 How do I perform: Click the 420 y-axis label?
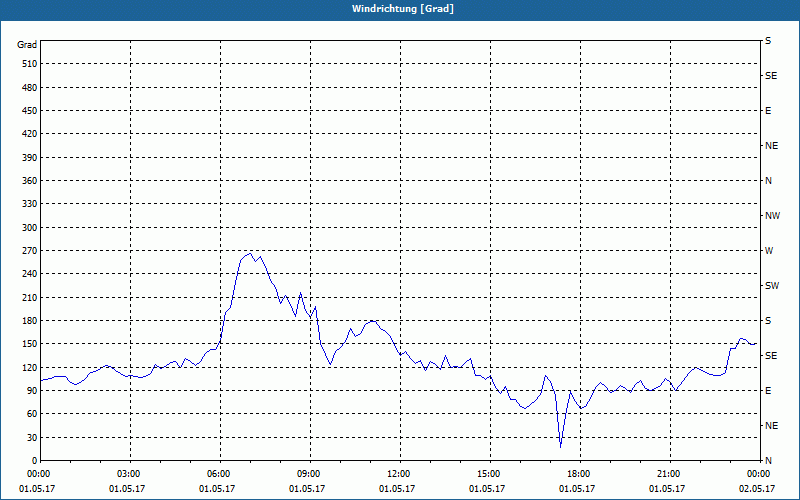(x=30, y=134)
